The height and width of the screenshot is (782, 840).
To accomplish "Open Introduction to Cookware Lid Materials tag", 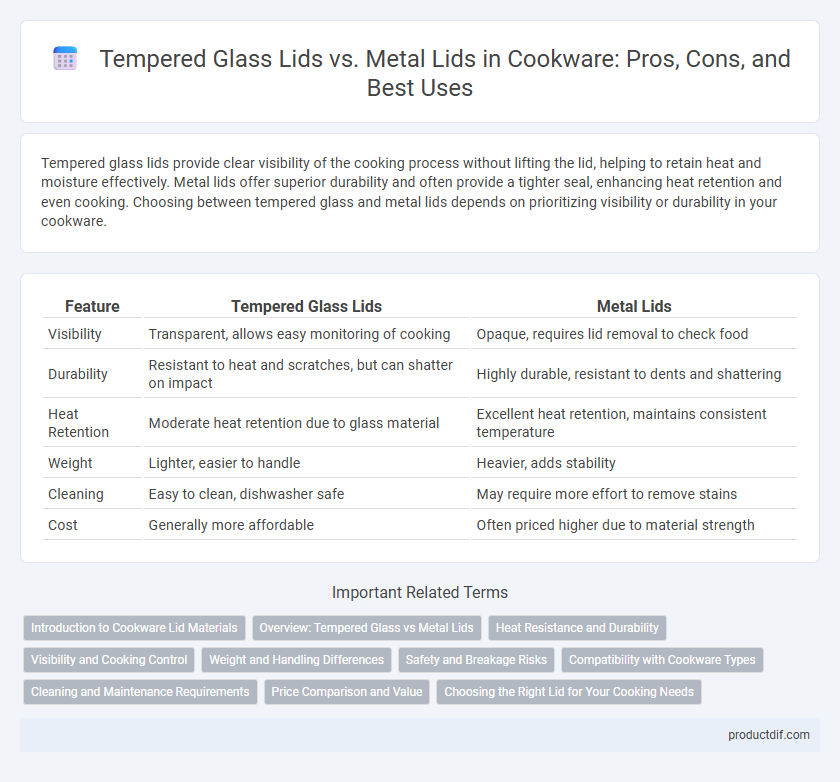I will tap(134, 628).
